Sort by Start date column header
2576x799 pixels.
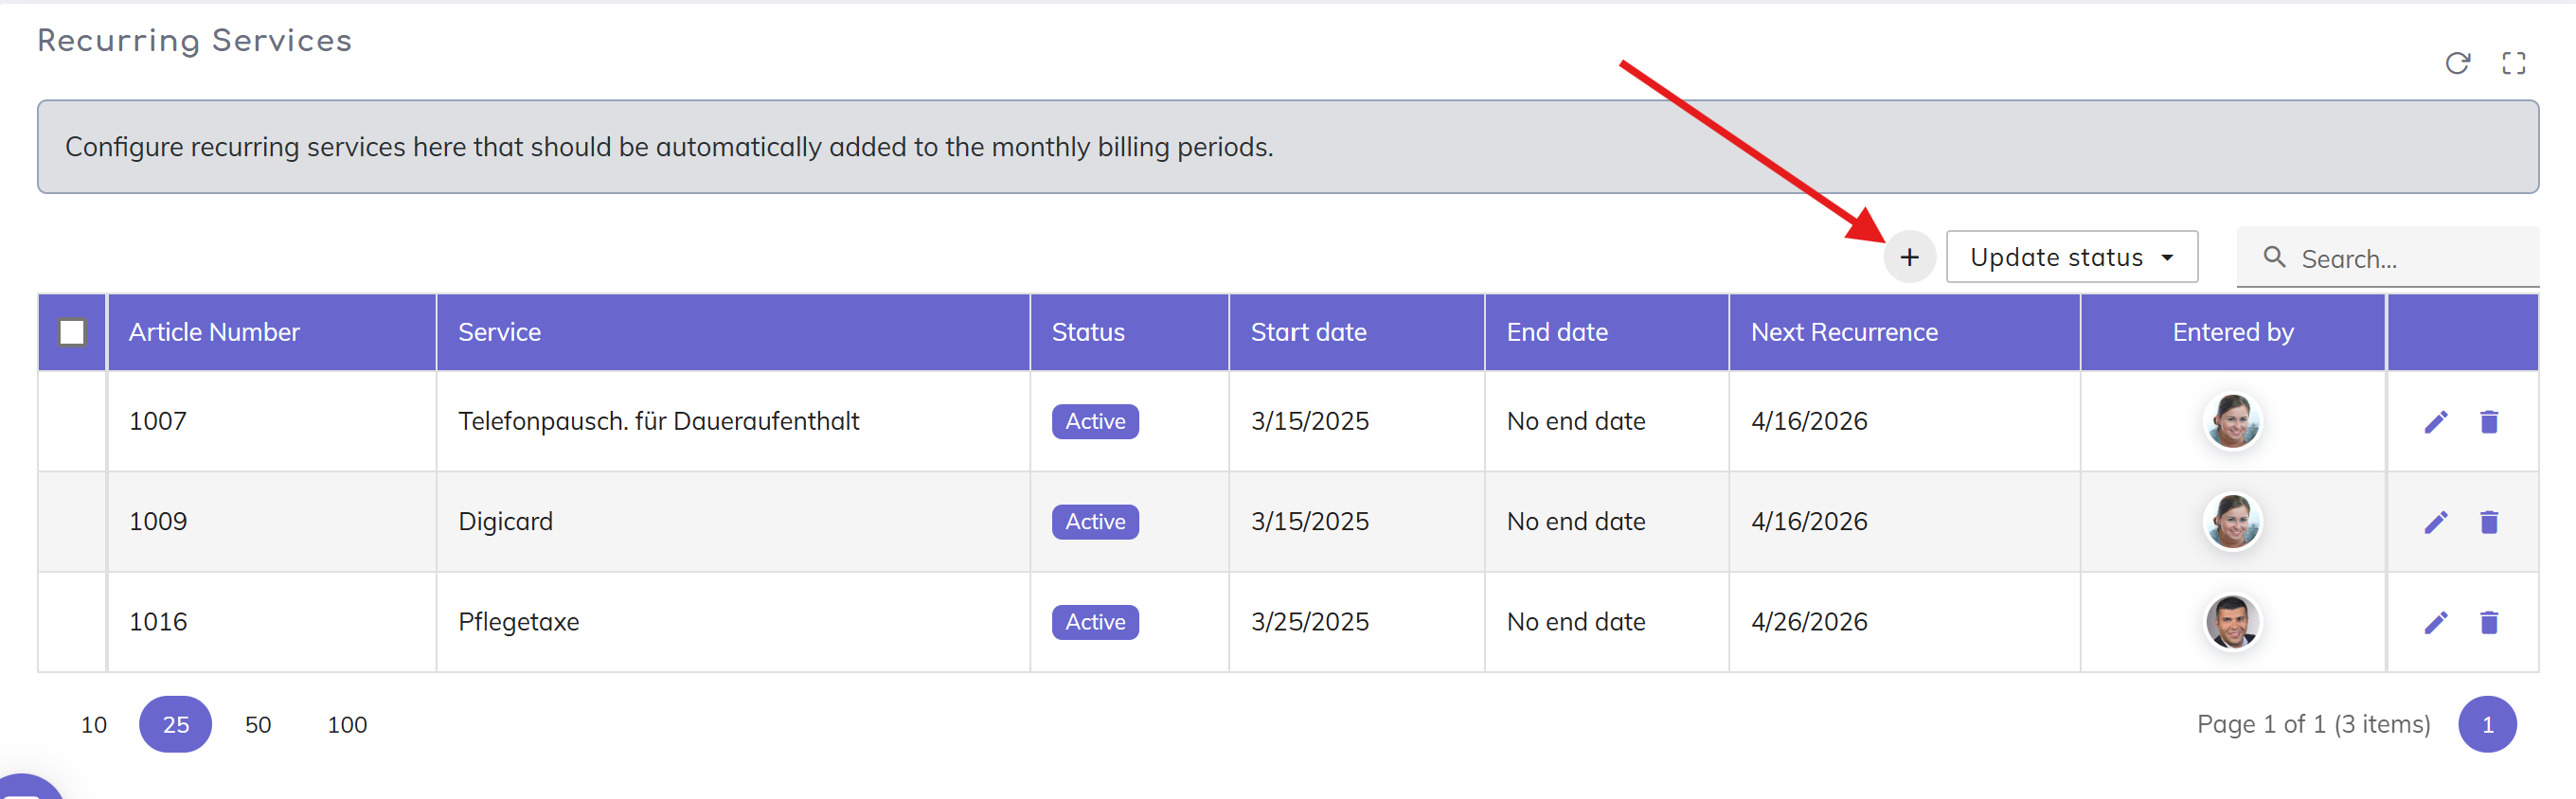tap(1308, 332)
